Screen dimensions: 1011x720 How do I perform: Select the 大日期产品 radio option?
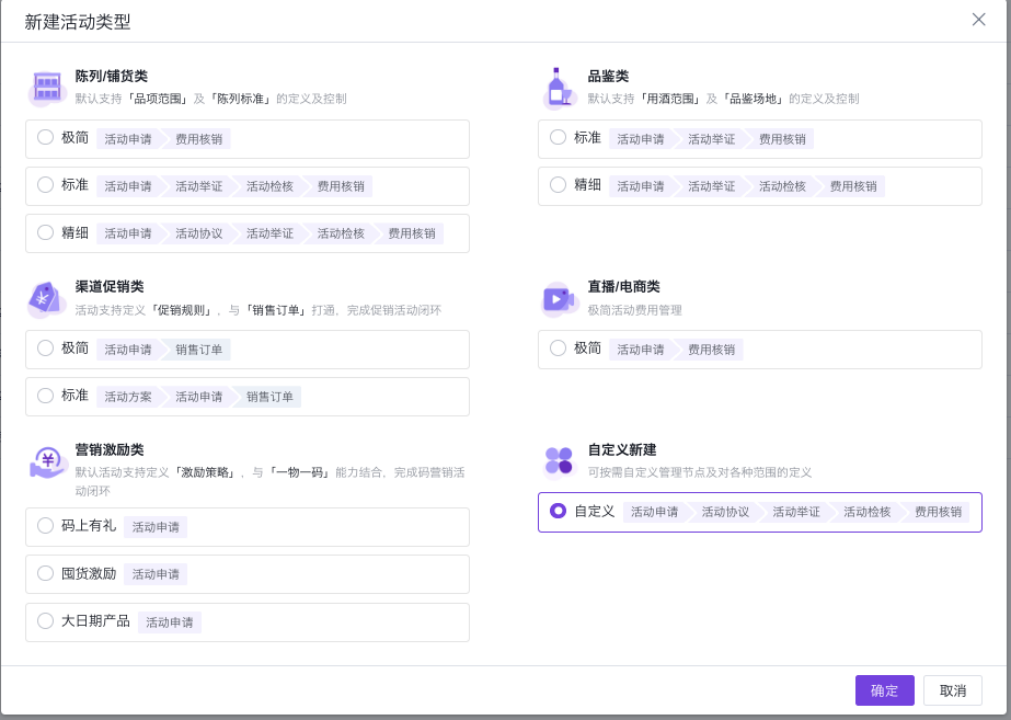pyautogui.click(x=45, y=621)
